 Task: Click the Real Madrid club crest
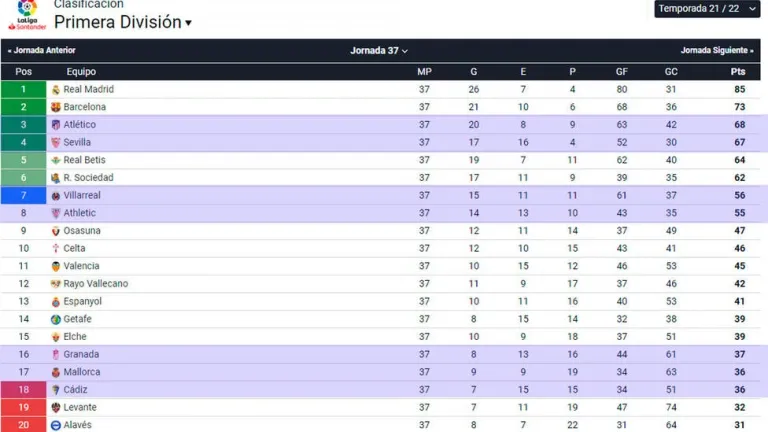coord(56,89)
